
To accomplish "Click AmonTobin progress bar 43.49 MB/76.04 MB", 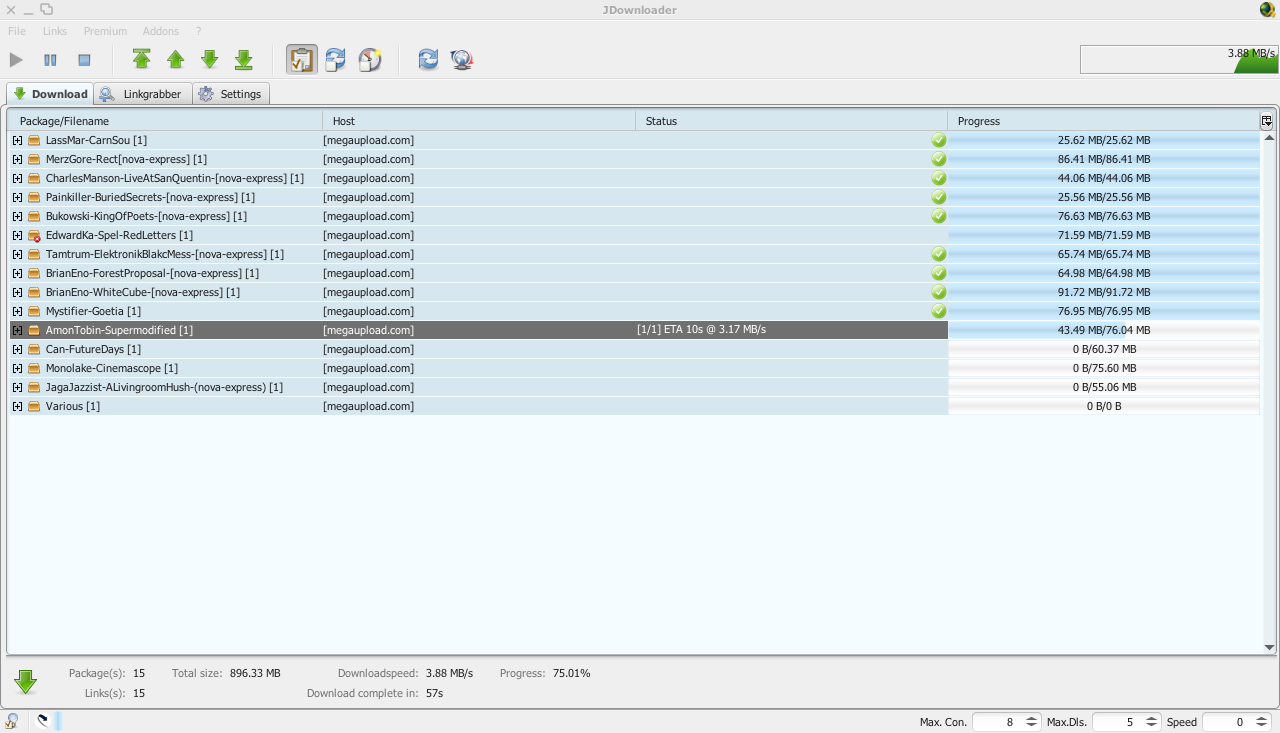I will 1104,330.
